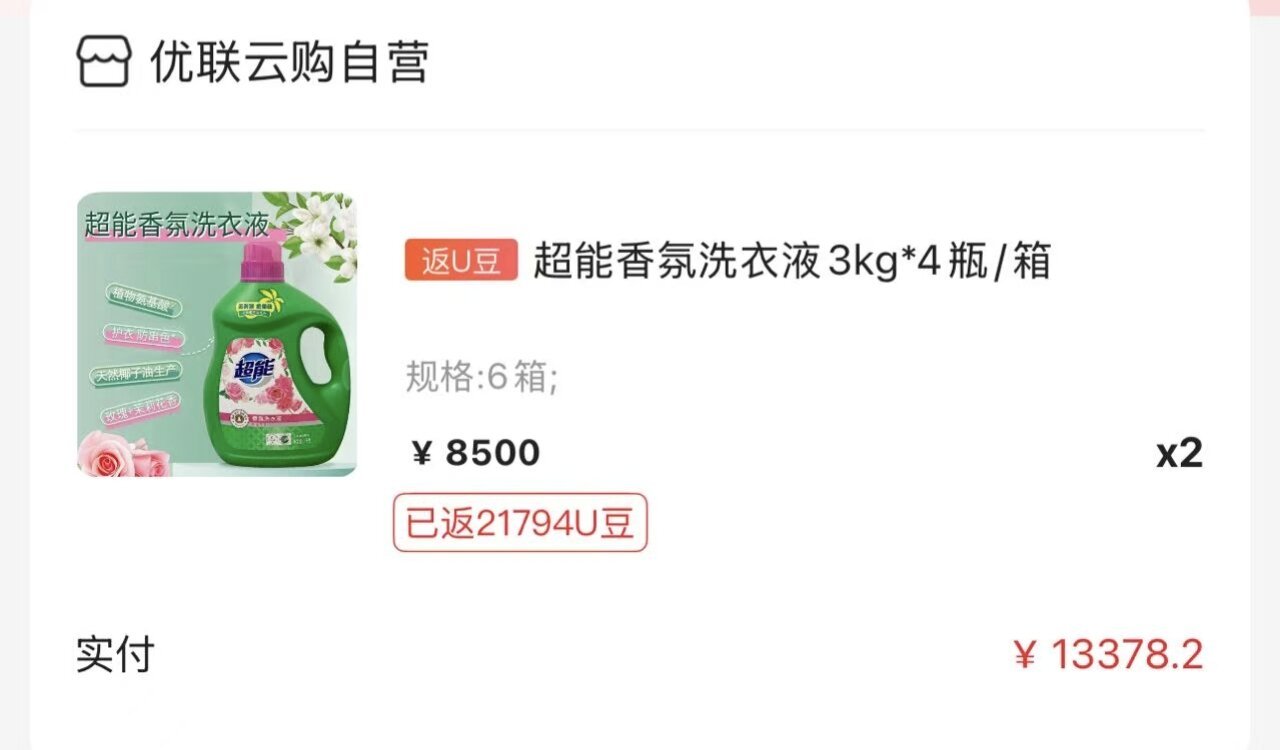Tap the orange 返U豆 tag
Image resolution: width=1280 pixels, height=750 pixels.
[x=461, y=261]
